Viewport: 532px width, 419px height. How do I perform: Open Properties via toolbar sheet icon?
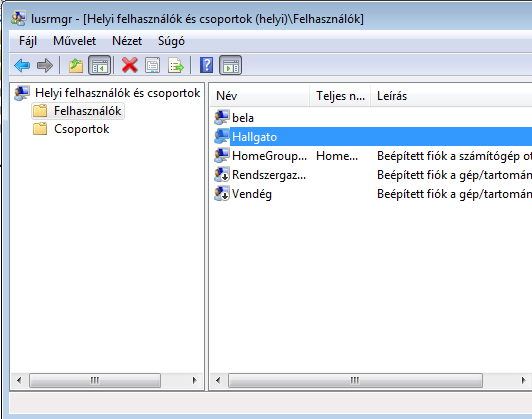pos(152,65)
